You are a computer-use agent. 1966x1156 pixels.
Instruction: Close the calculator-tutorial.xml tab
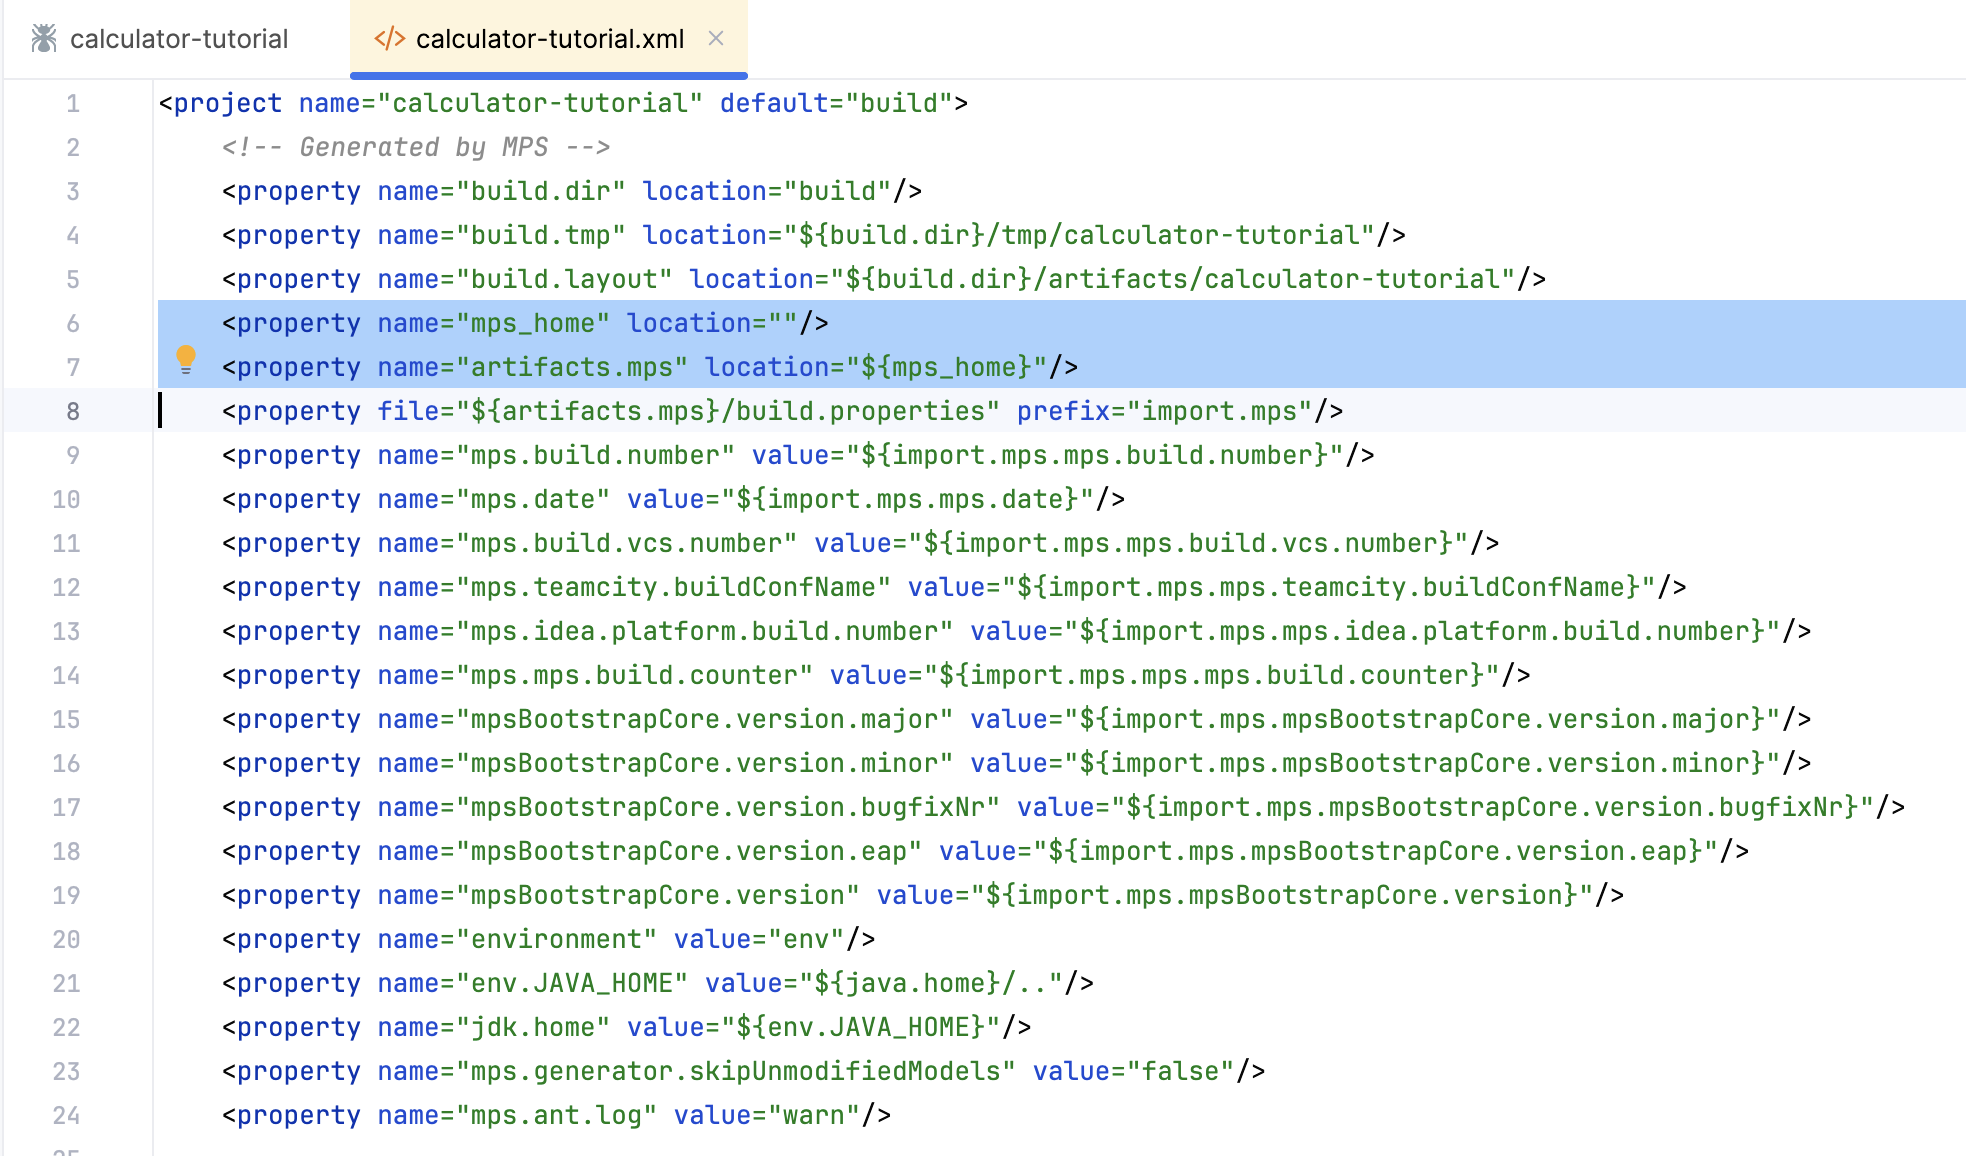pos(716,38)
